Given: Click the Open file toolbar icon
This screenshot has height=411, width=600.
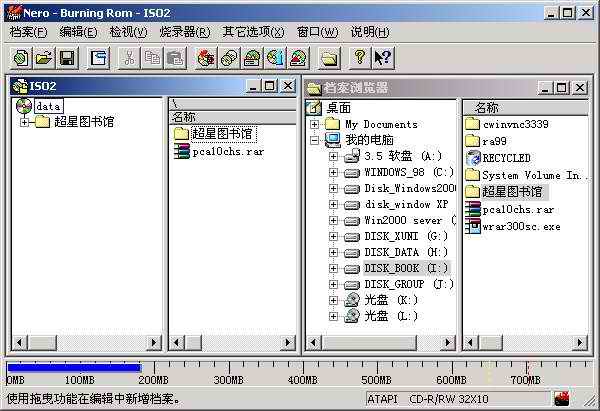Looking at the screenshot, I should 44,58.
